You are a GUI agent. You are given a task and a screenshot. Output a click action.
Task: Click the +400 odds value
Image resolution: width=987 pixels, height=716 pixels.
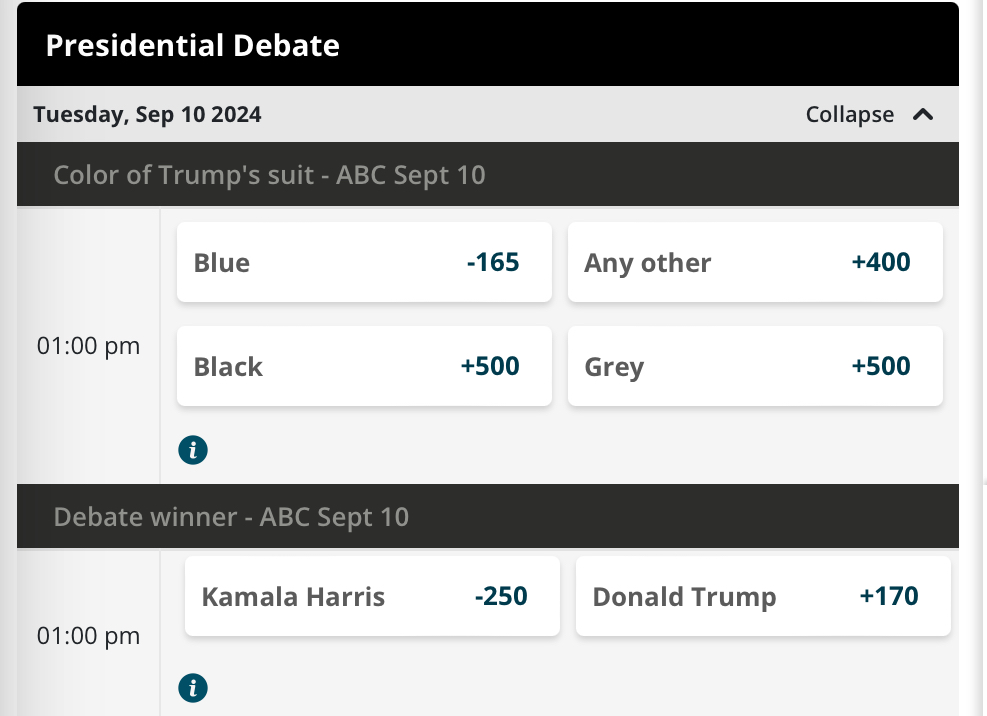tap(881, 262)
